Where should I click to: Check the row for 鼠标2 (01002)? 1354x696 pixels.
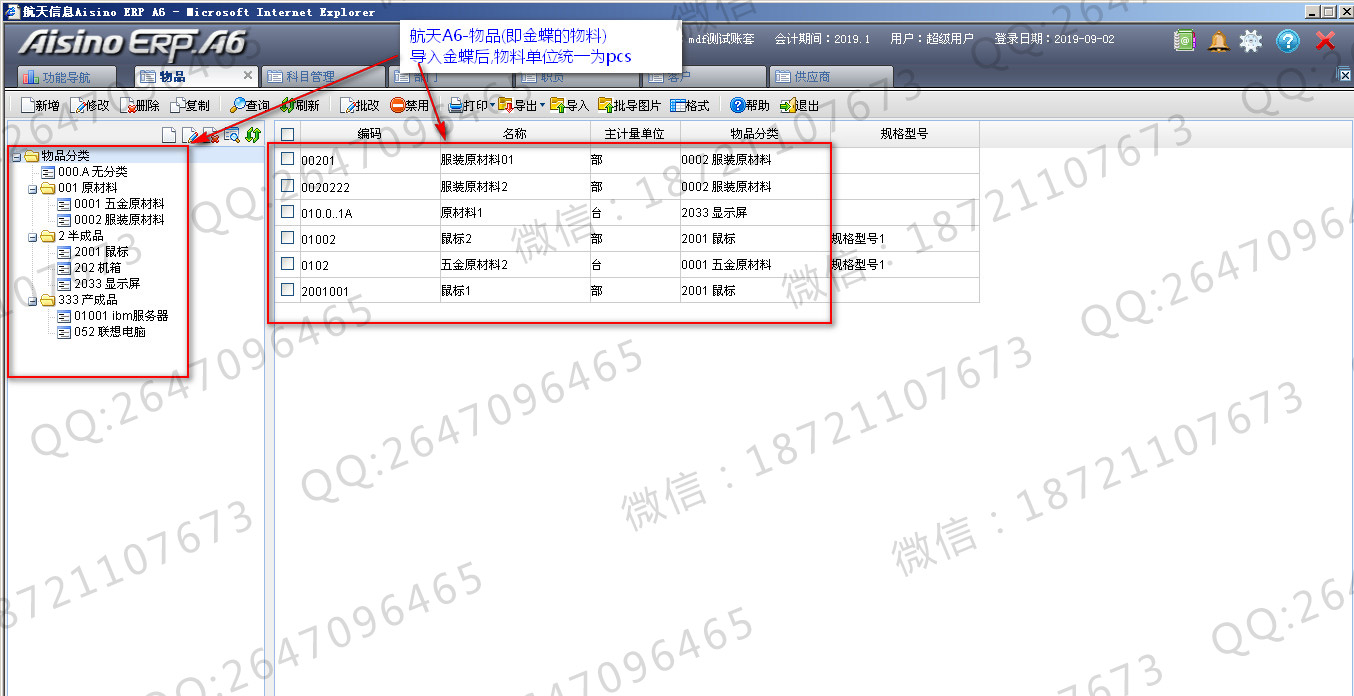(288, 238)
